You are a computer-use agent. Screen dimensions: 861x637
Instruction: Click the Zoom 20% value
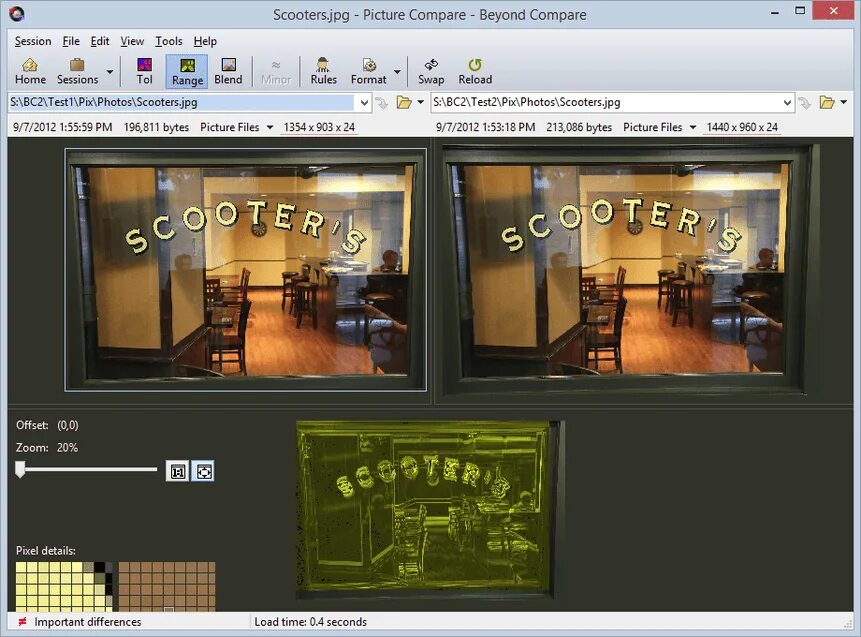click(67, 448)
